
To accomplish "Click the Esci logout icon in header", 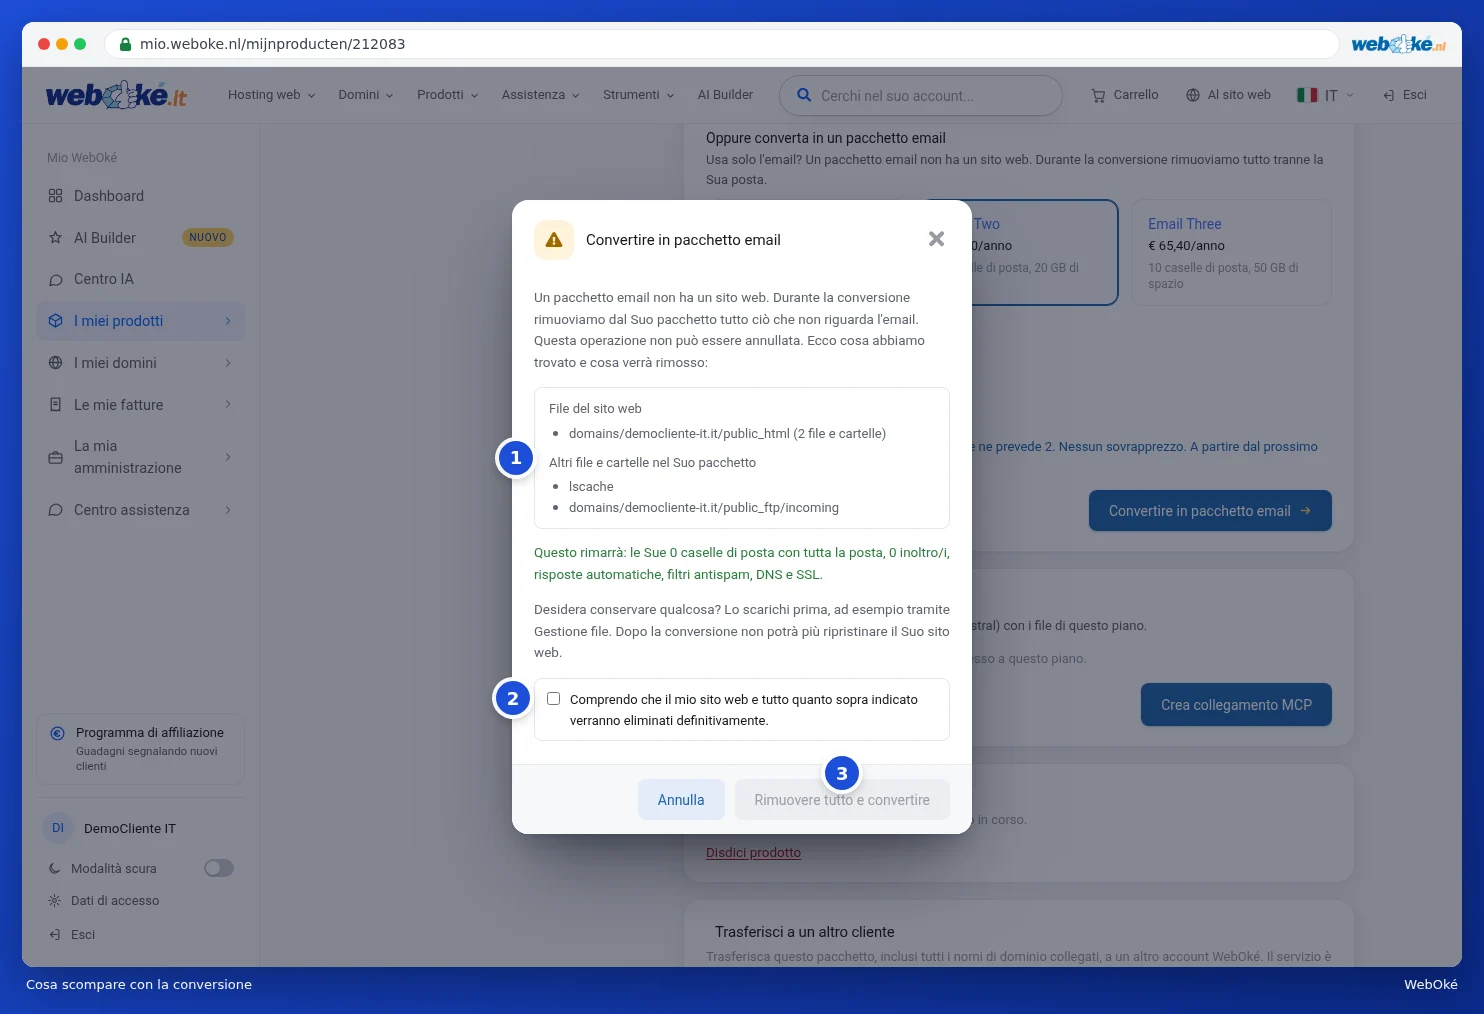I will [1389, 95].
